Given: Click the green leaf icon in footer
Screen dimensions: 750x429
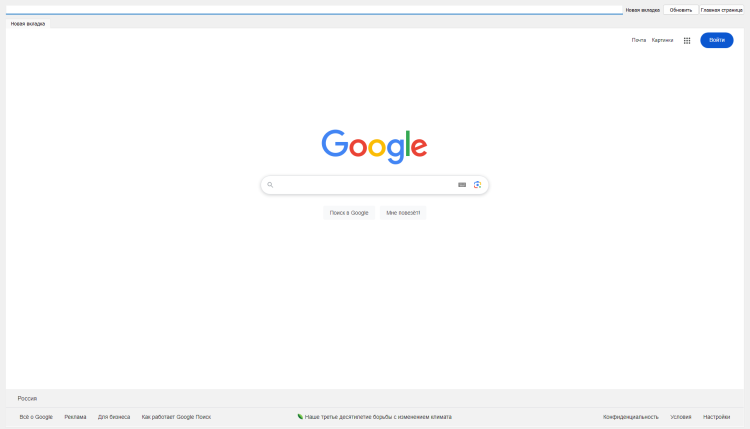Looking at the screenshot, I should (x=300, y=417).
